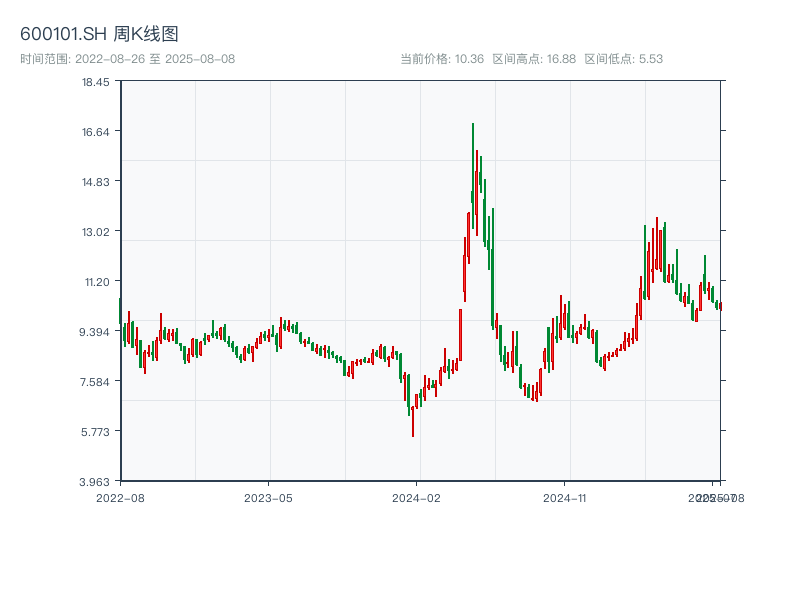Click the chart title 600101.SH 周K线图
The image size is (800, 600).
point(99,34)
